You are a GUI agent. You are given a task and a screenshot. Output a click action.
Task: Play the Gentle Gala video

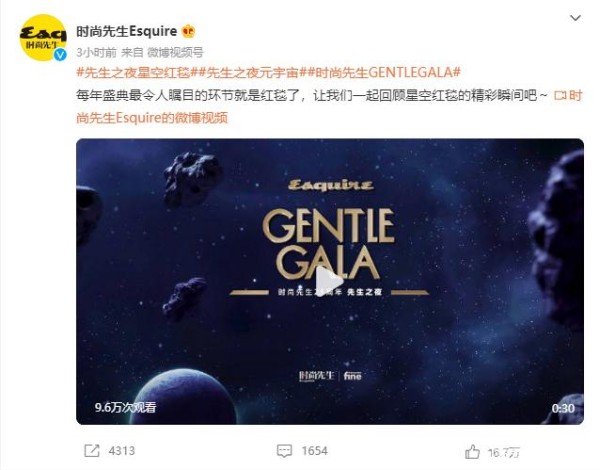[x=329, y=281]
